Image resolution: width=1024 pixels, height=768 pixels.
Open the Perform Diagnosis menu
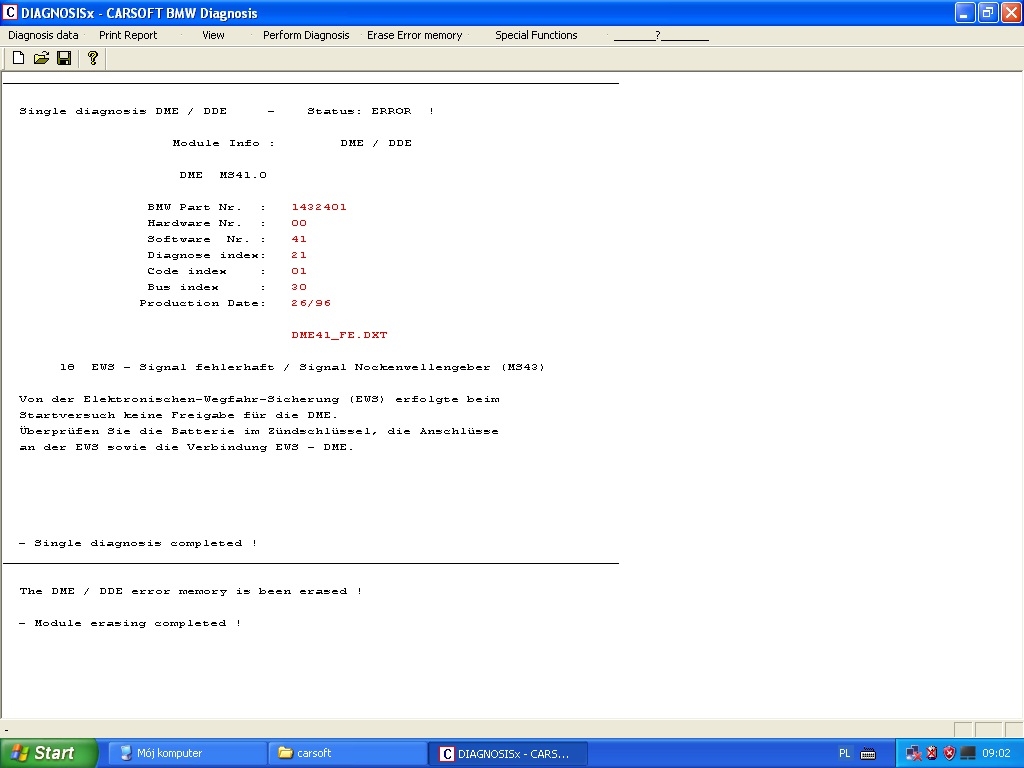pos(306,35)
